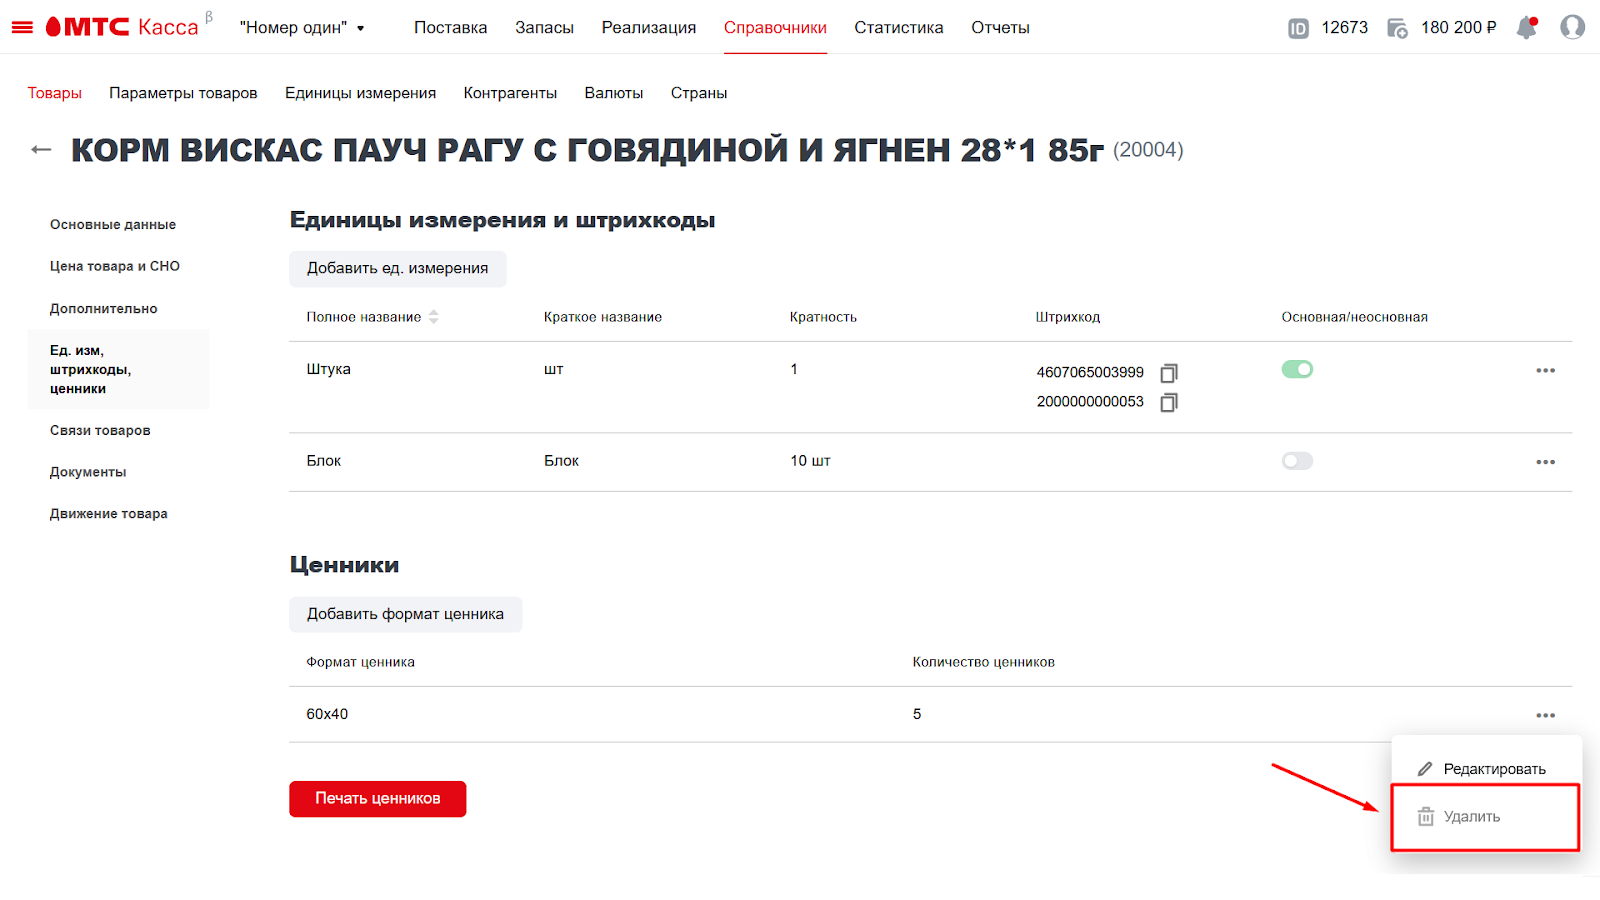This screenshot has height=900, width=1600.
Task: Switch to Параметры товаров tab
Action: [183, 93]
